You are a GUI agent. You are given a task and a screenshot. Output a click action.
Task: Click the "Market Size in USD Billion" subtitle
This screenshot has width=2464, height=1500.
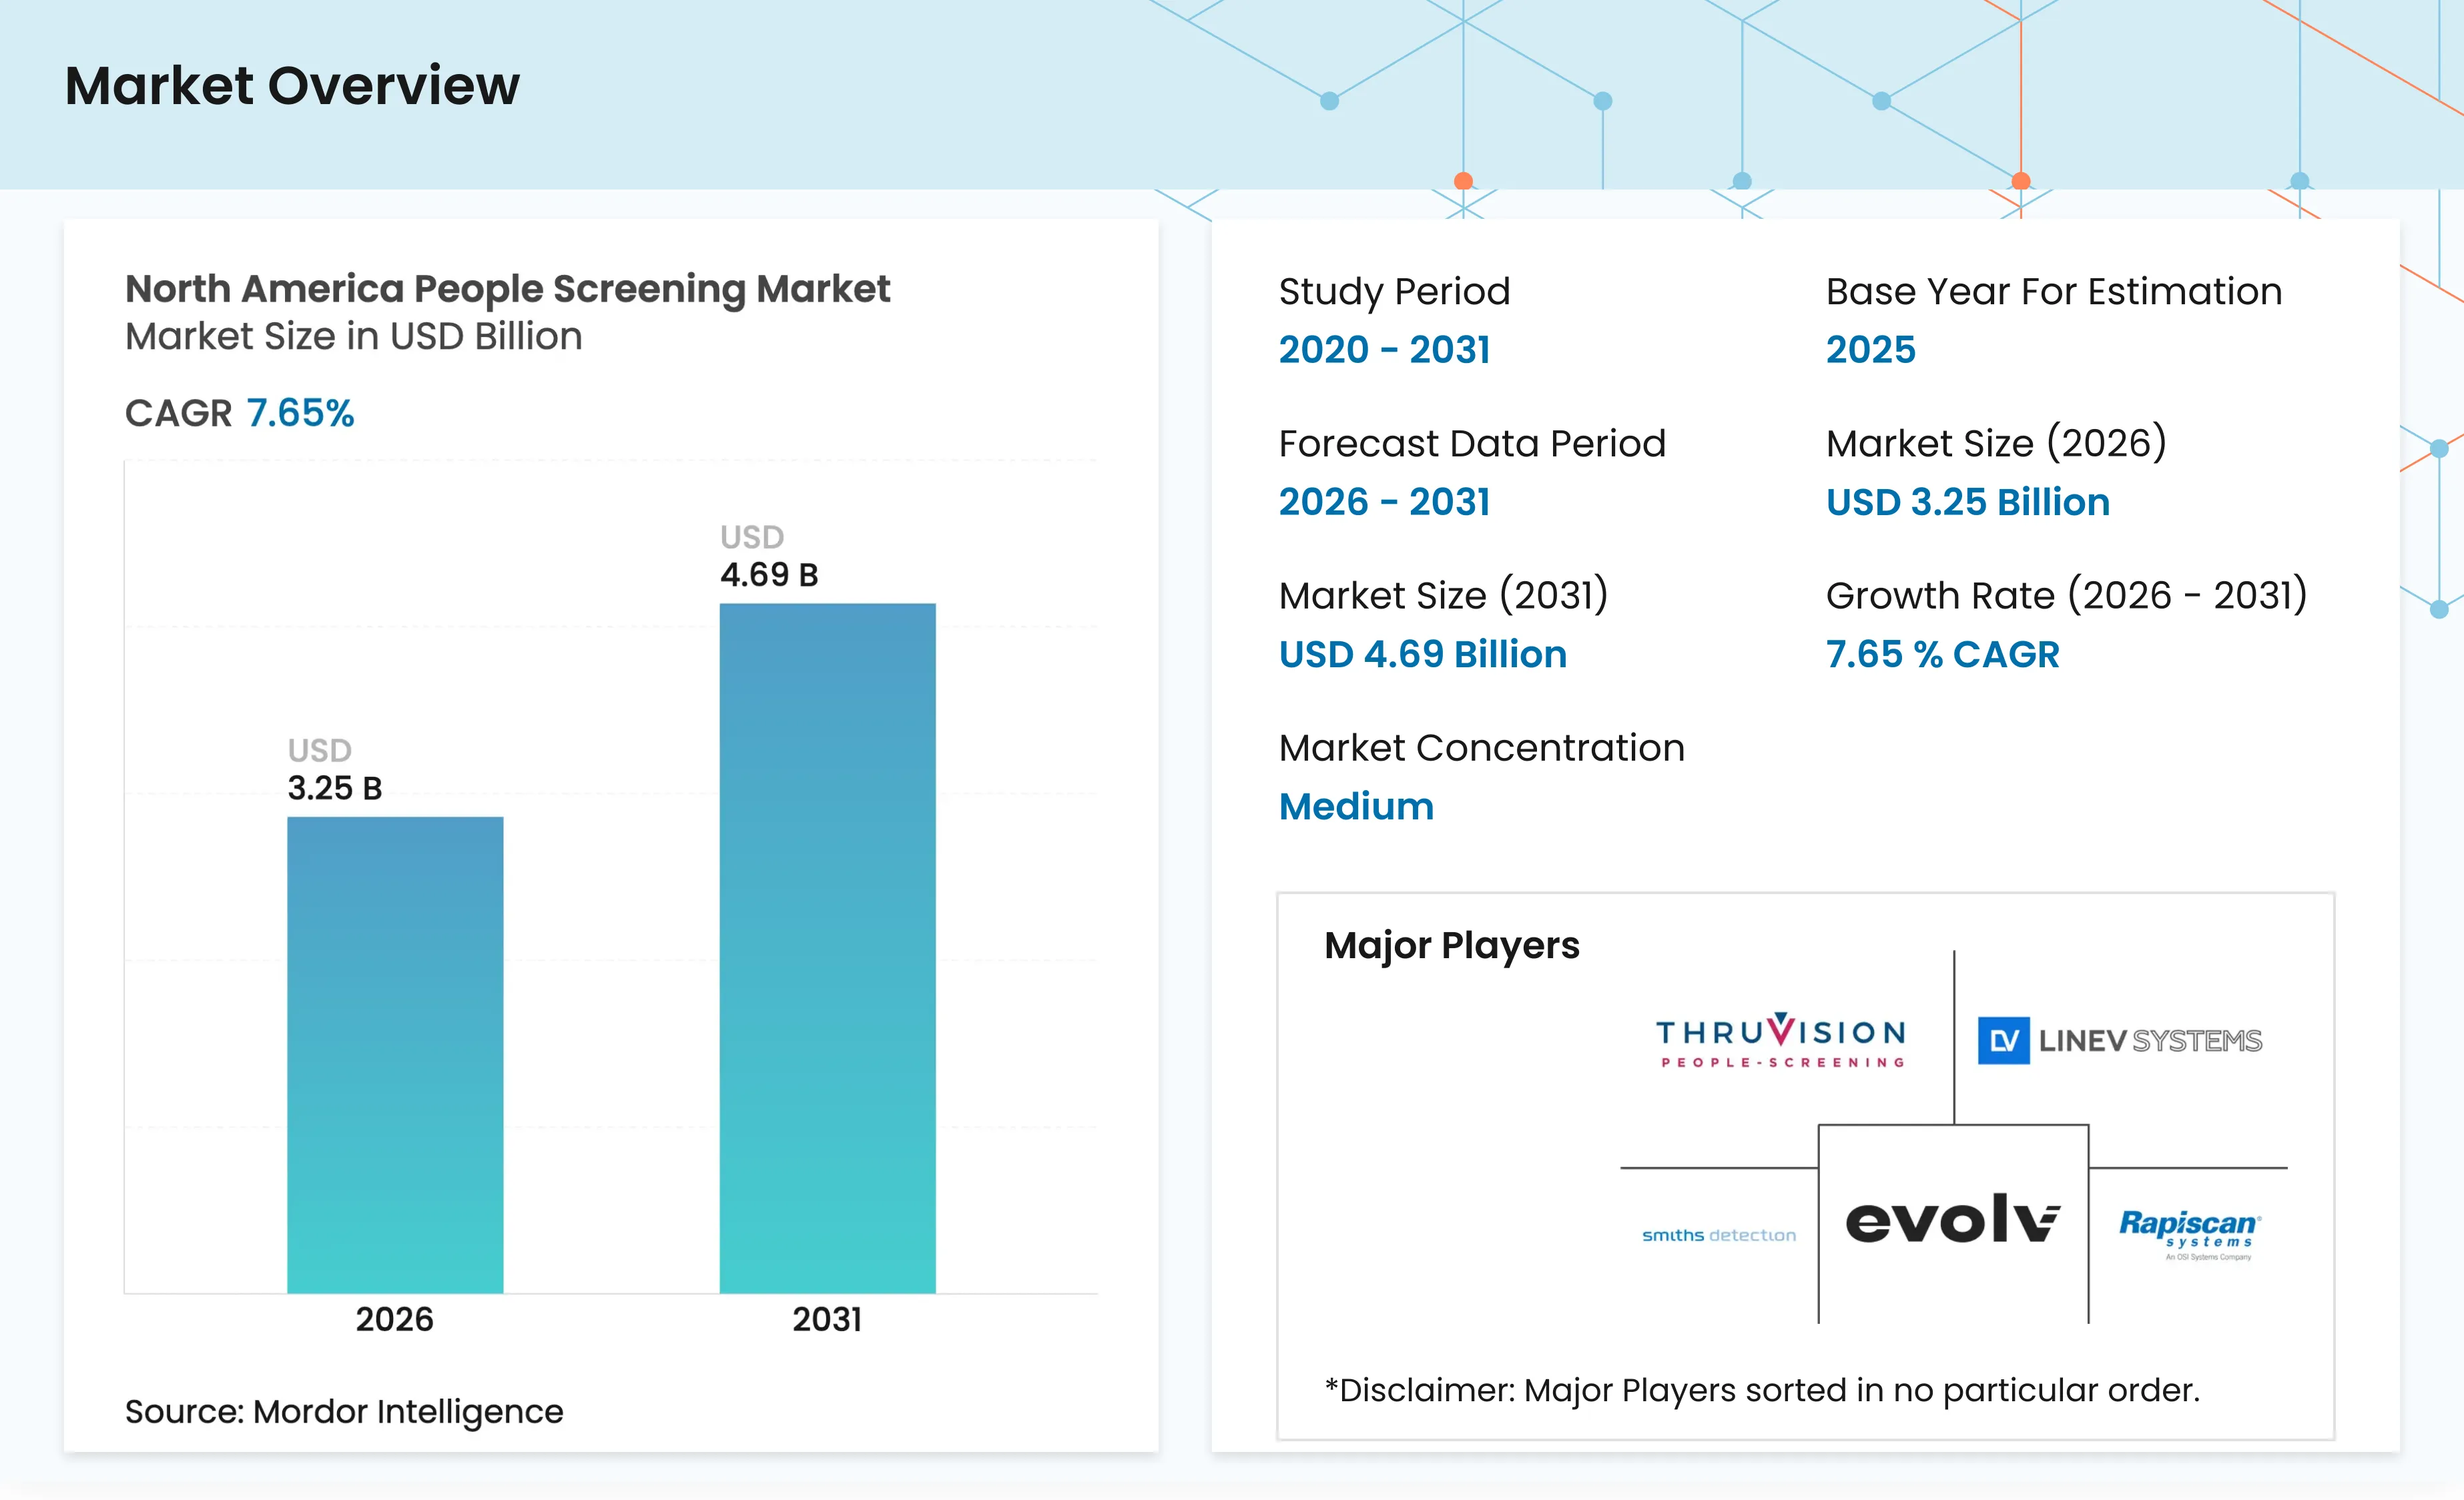pyautogui.click(x=353, y=337)
